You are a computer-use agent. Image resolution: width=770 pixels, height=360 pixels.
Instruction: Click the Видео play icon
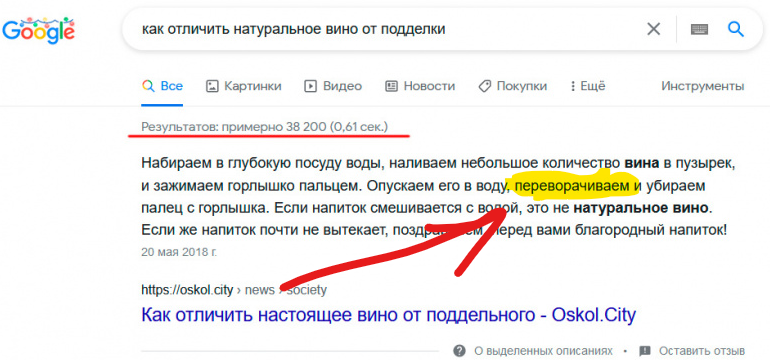coord(310,86)
